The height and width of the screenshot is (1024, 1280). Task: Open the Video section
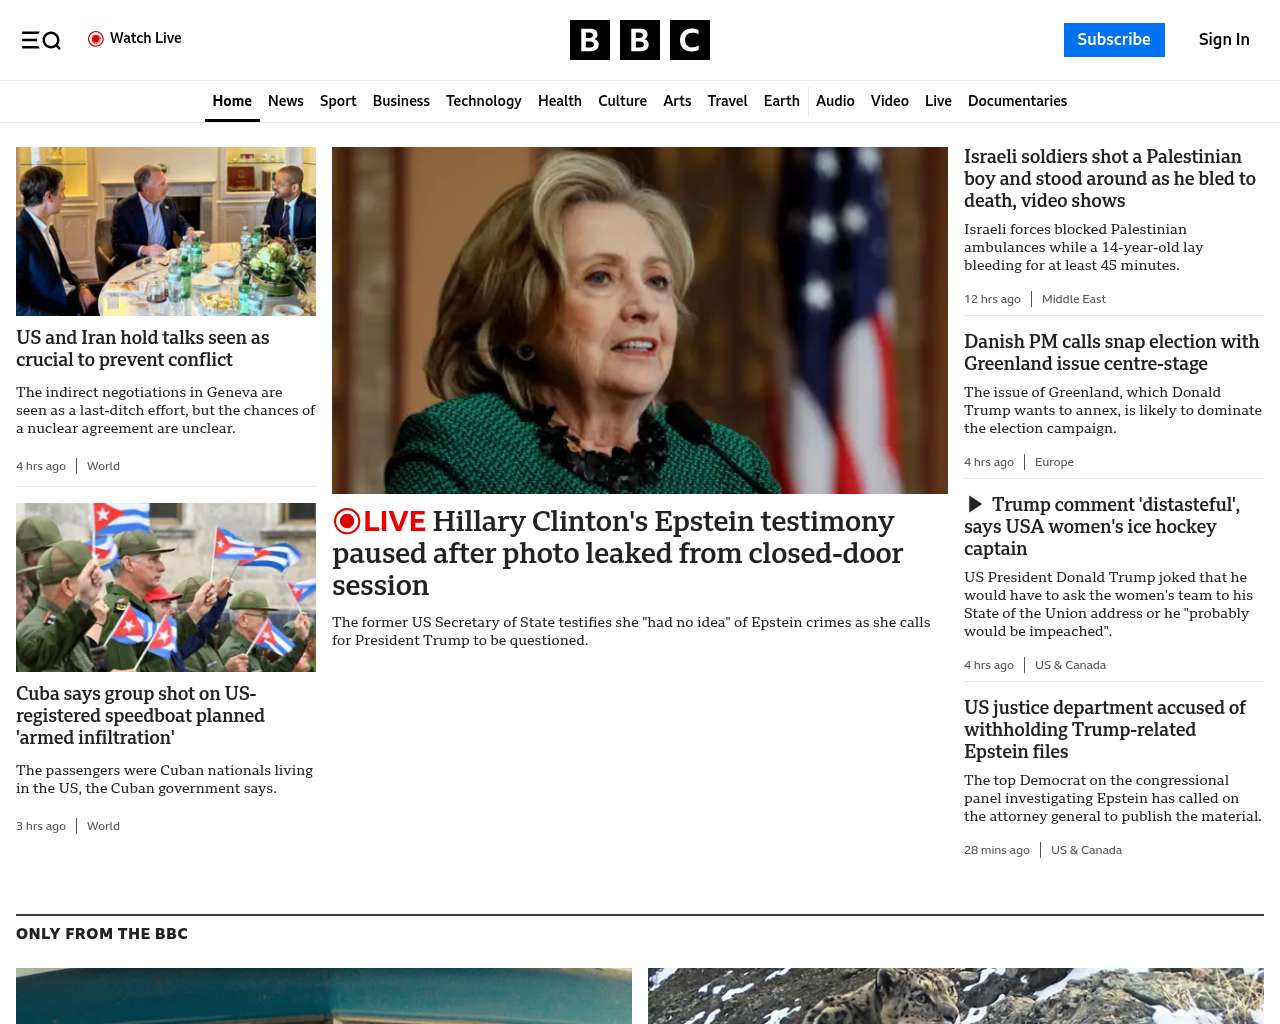(x=890, y=101)
